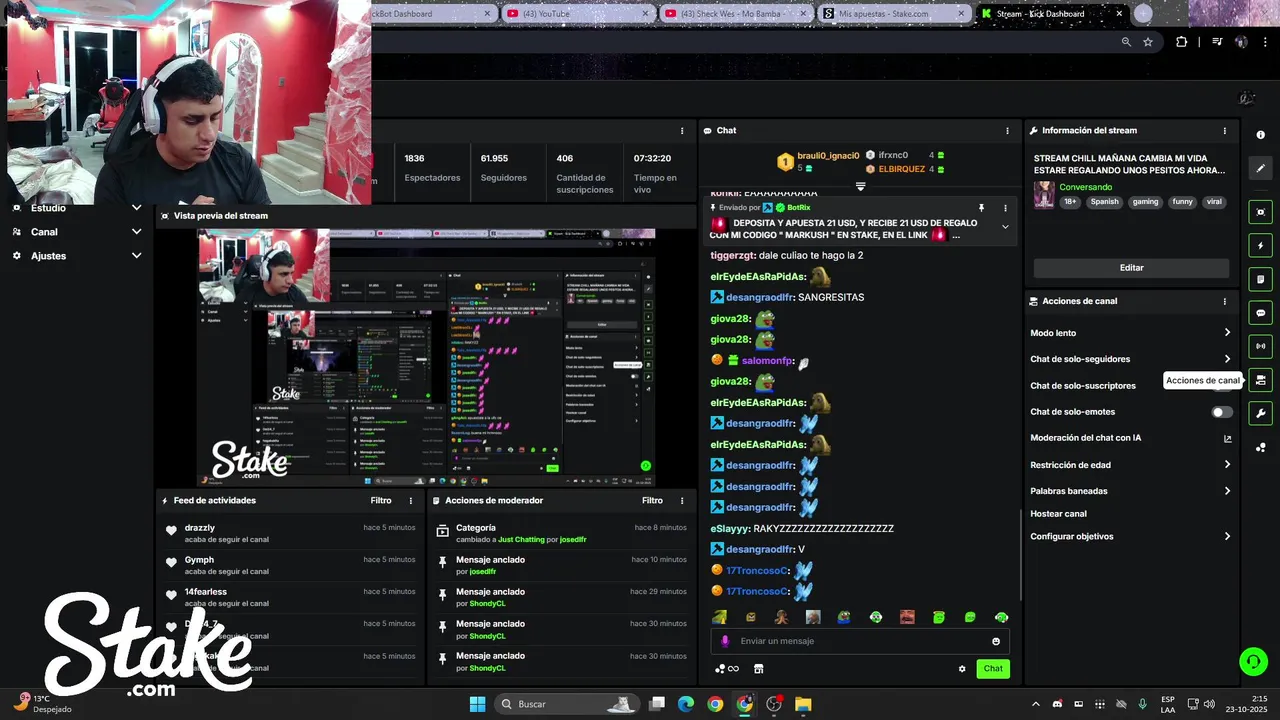Click the Vista previa del stream video

(426, 358)
